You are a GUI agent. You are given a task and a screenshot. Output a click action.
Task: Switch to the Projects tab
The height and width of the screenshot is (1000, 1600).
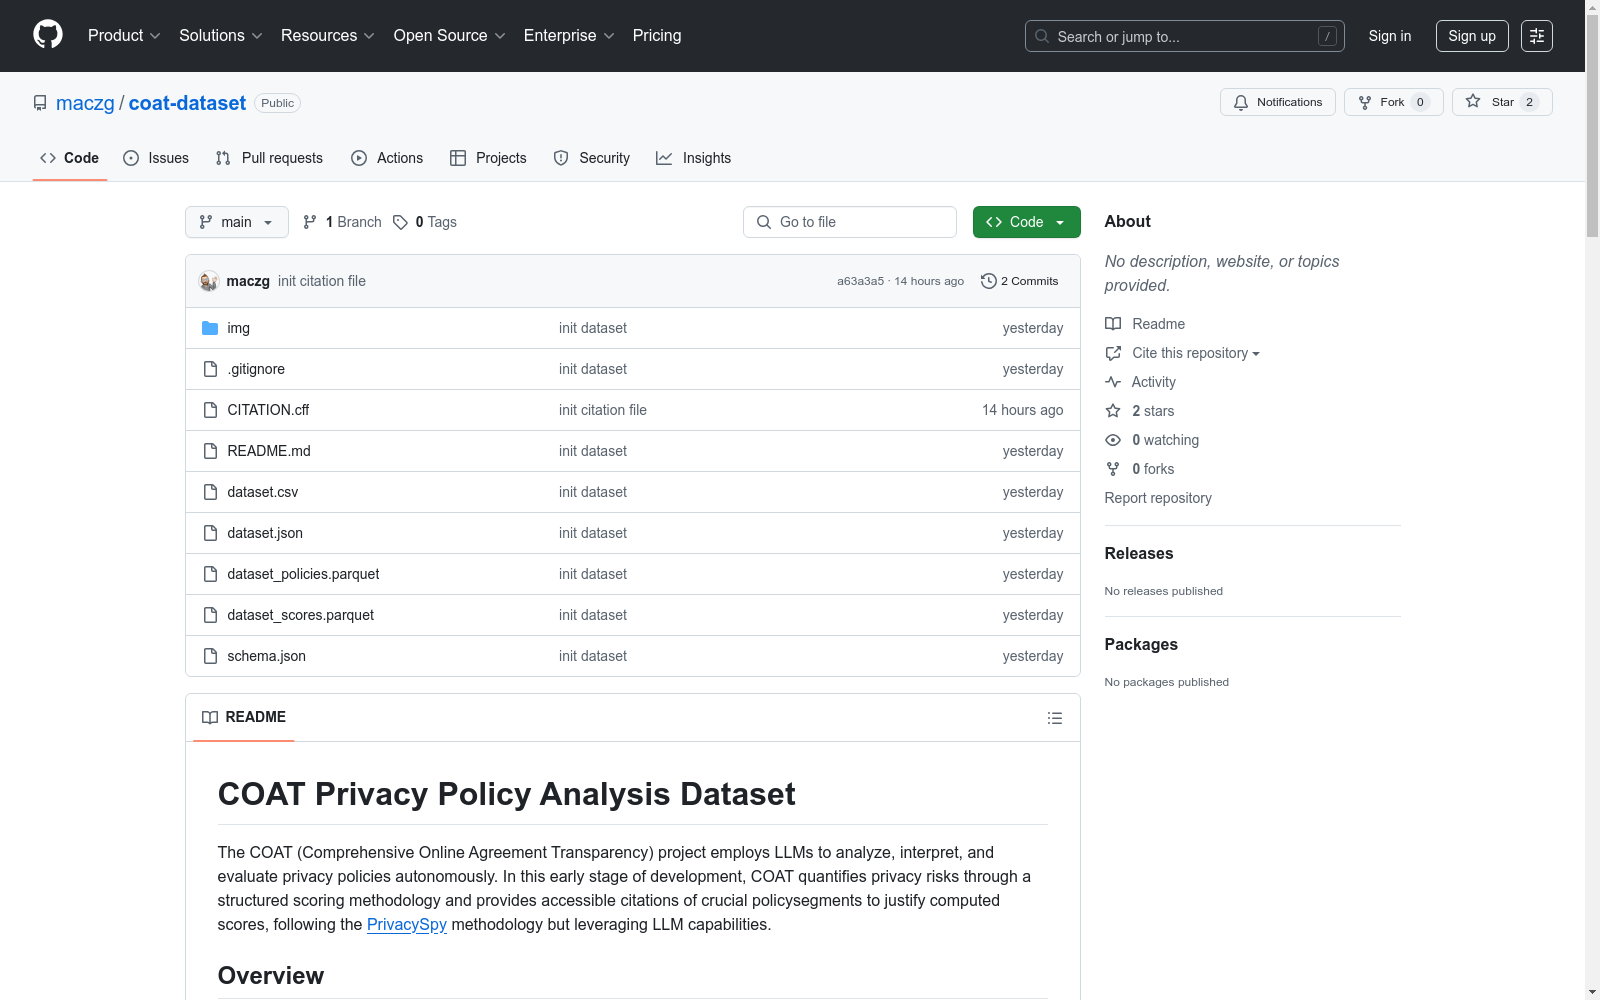(488, 158)
